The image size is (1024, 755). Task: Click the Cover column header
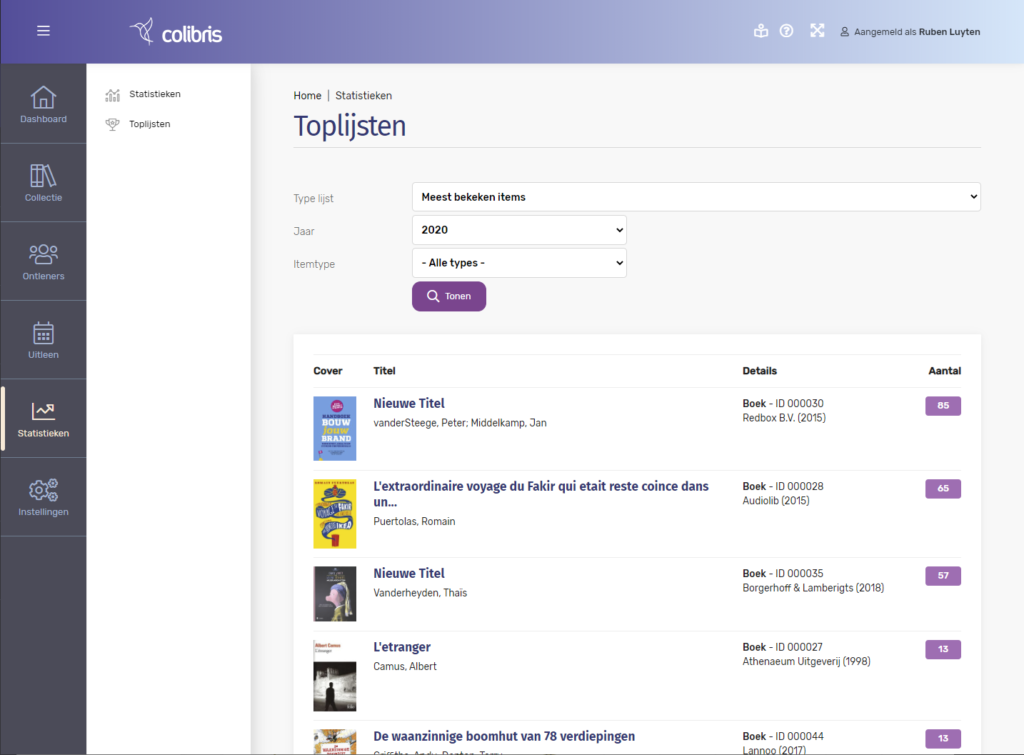(x=328, y=371)
